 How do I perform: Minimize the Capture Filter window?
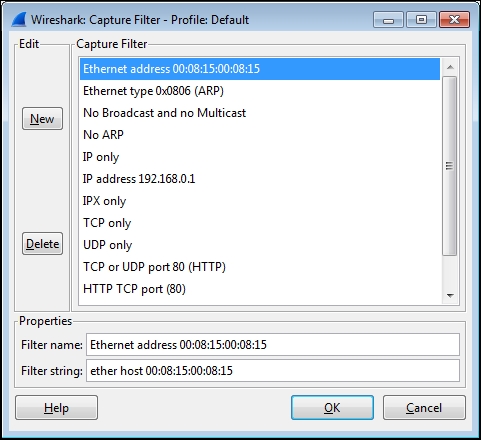click(x=388, y=20)
